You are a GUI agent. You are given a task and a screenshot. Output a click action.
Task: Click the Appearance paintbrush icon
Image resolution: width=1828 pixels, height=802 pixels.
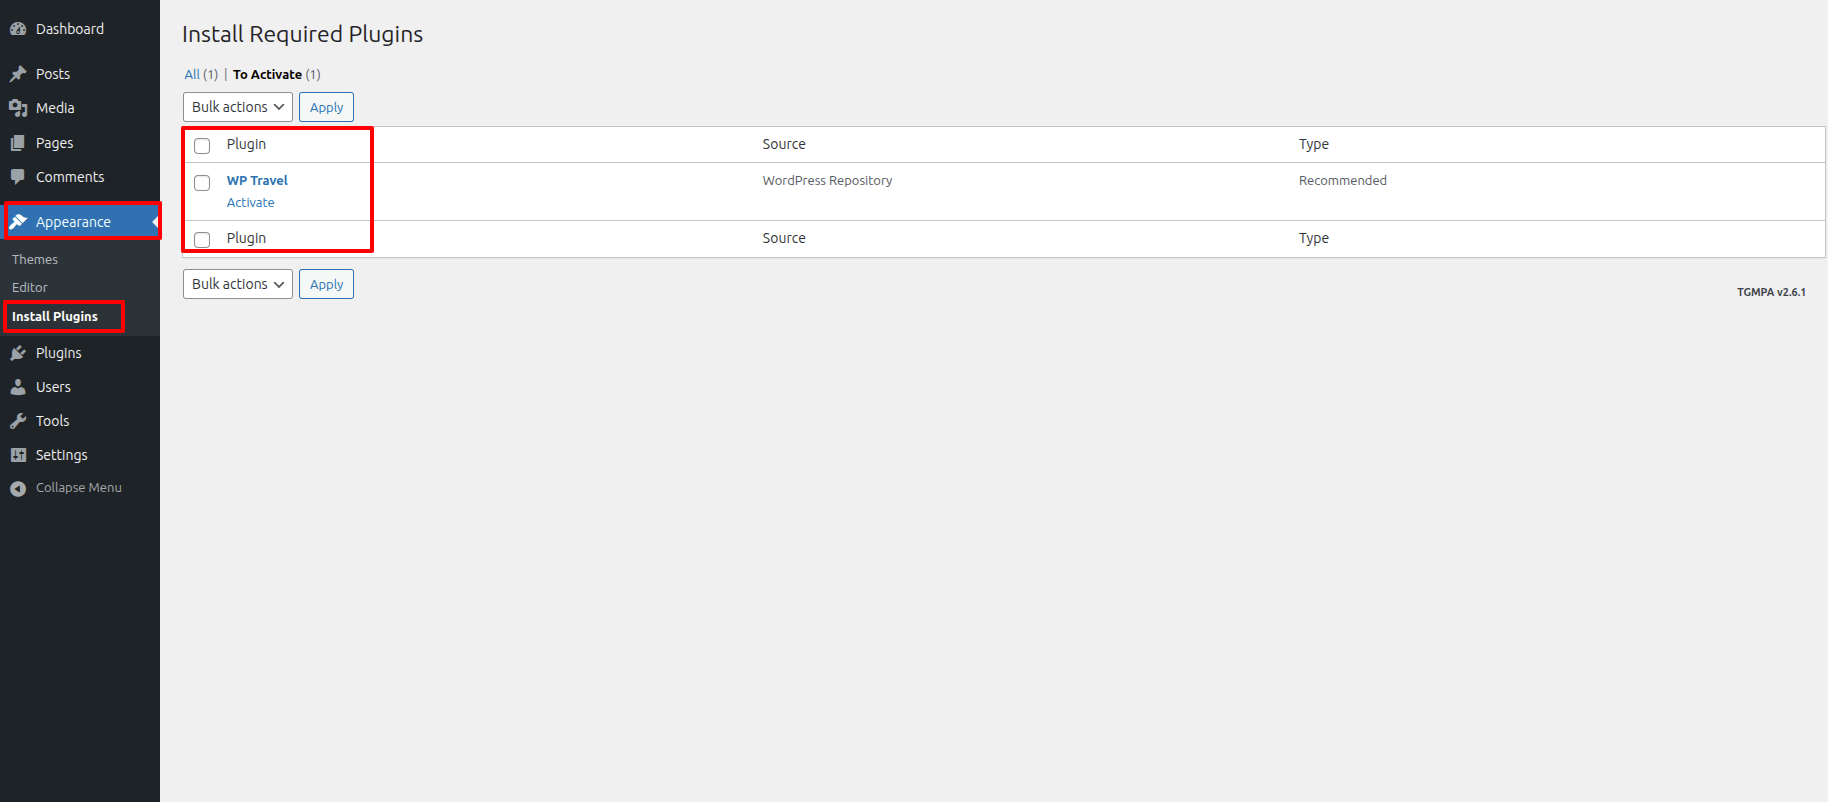pos(18,222)
